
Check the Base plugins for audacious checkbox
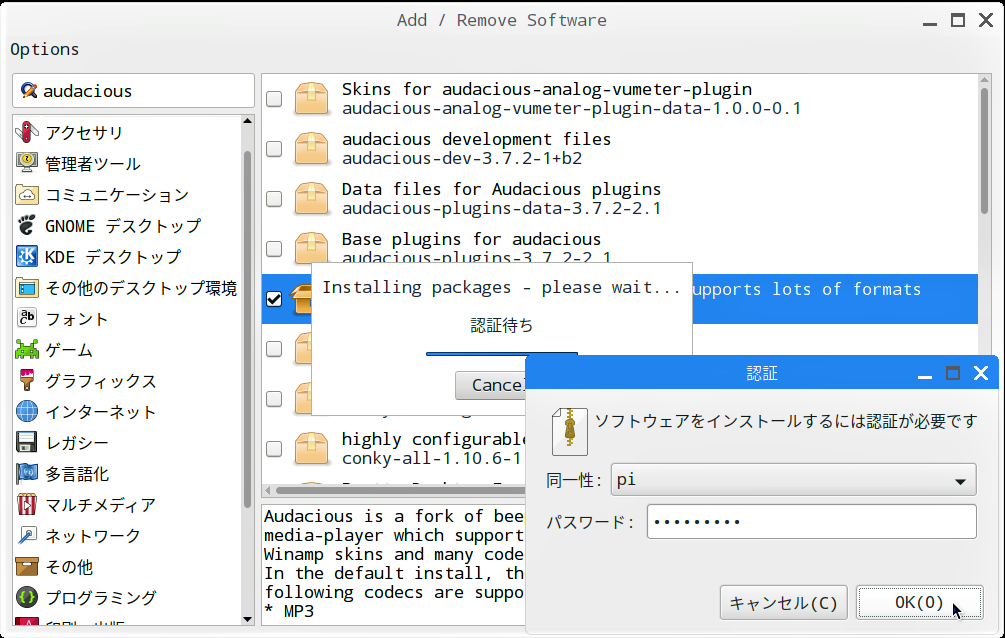(274, 249)
